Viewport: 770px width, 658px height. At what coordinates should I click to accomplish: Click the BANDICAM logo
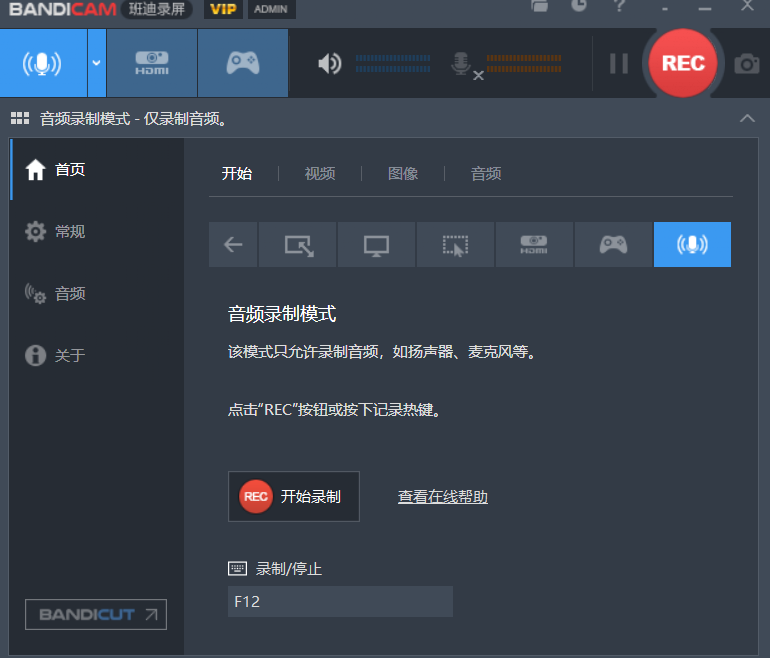(62, 9)
